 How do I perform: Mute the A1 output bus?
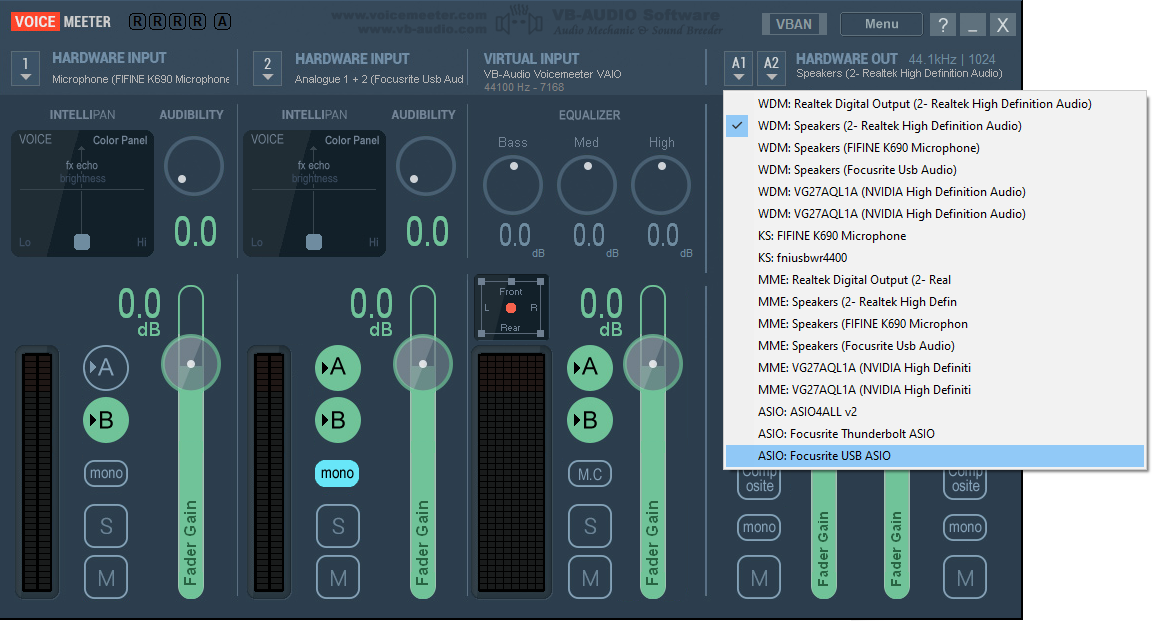[759, 577]
